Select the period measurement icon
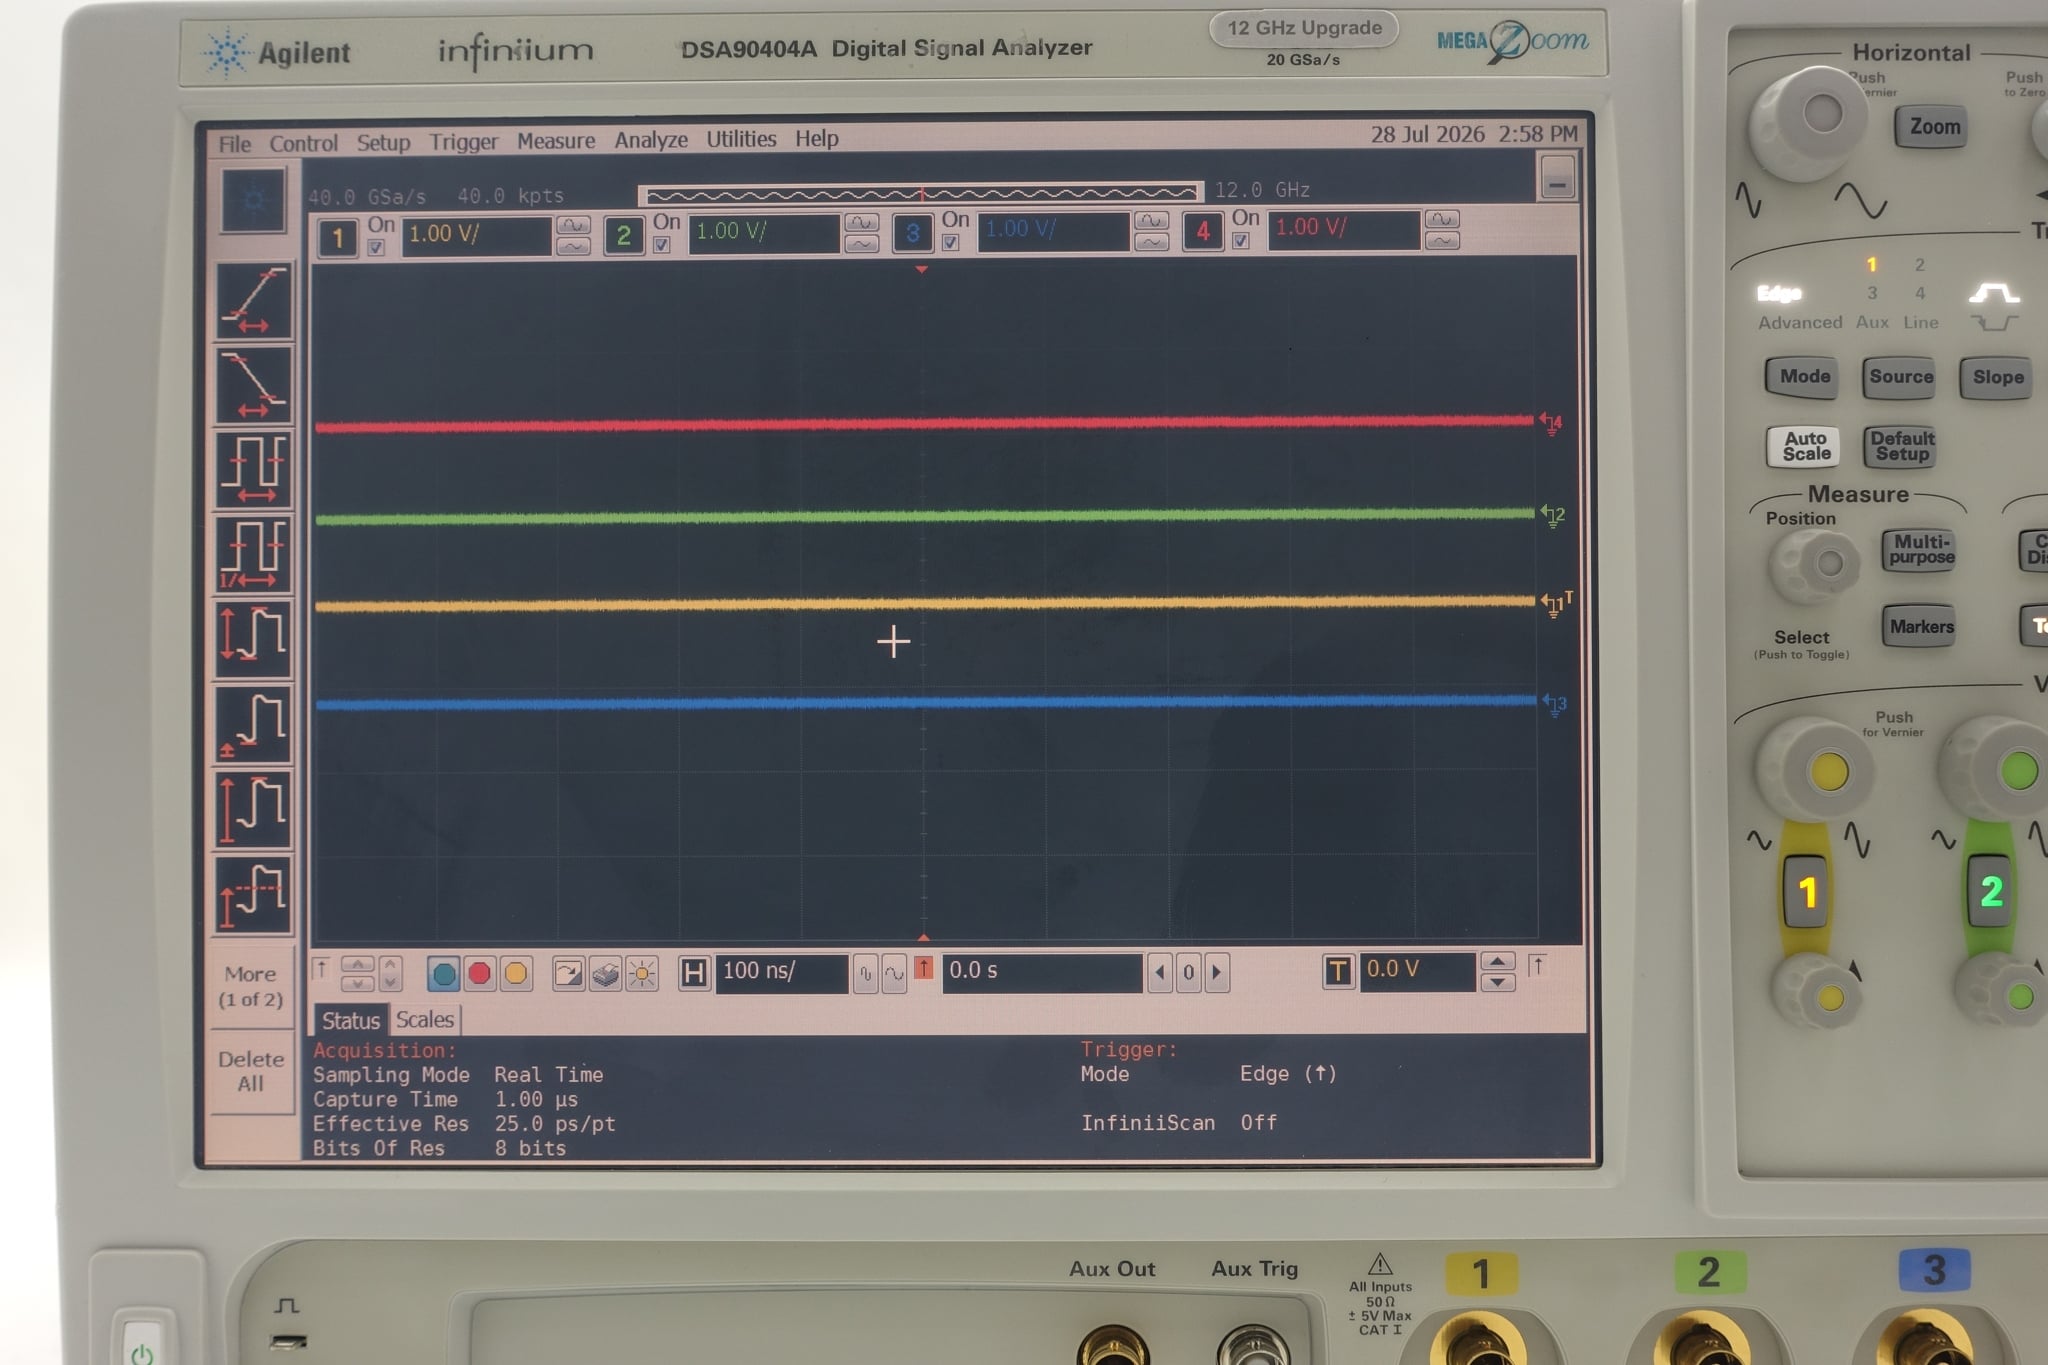Screen dimensions: 2048x1365 pyautogui.click(x=254, y=469)
